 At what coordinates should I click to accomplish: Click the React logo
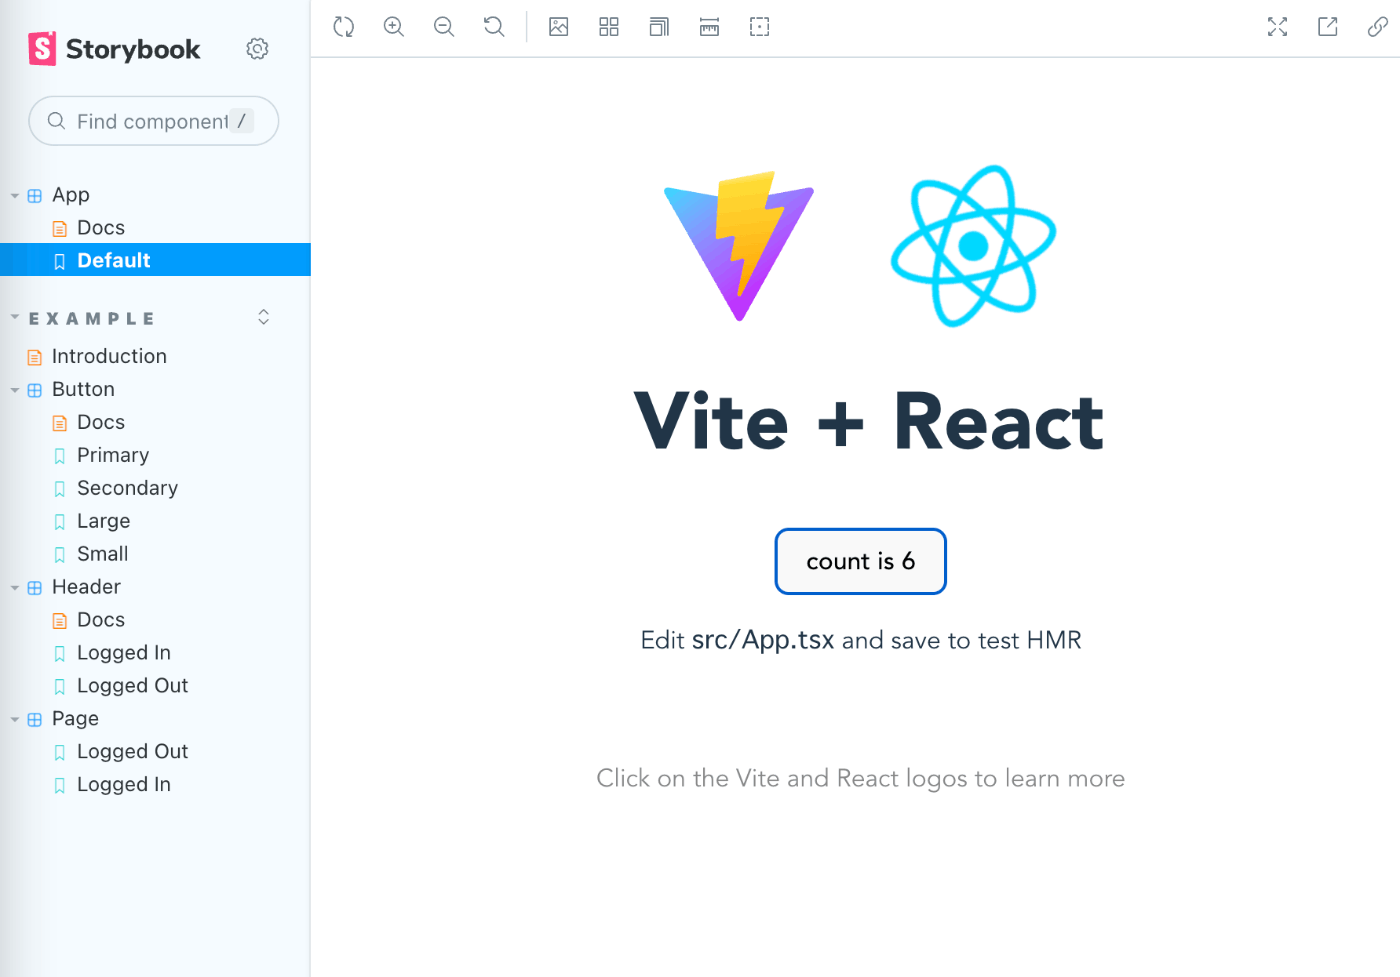(x=973, y=246)
